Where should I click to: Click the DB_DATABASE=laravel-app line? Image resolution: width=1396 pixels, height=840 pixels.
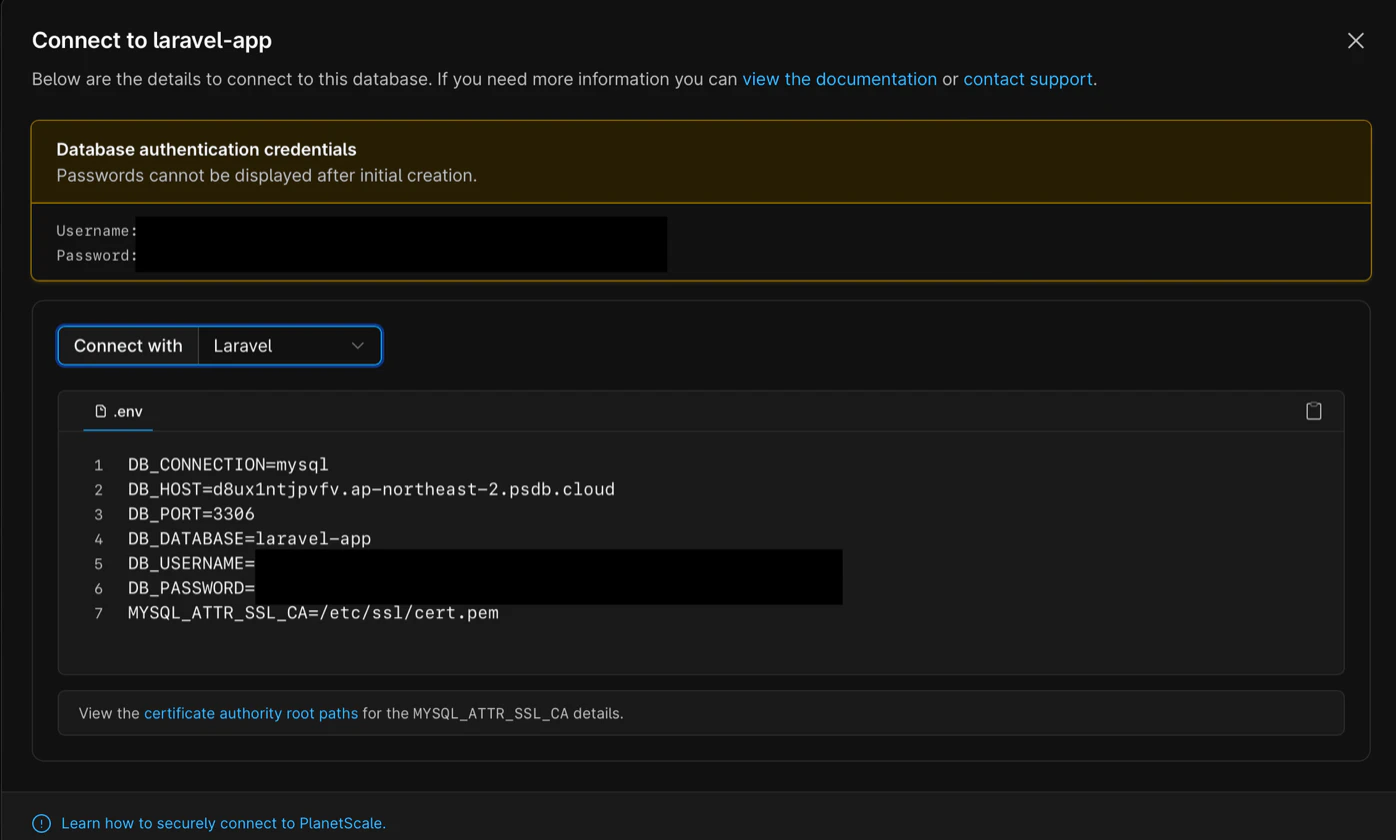249,539
